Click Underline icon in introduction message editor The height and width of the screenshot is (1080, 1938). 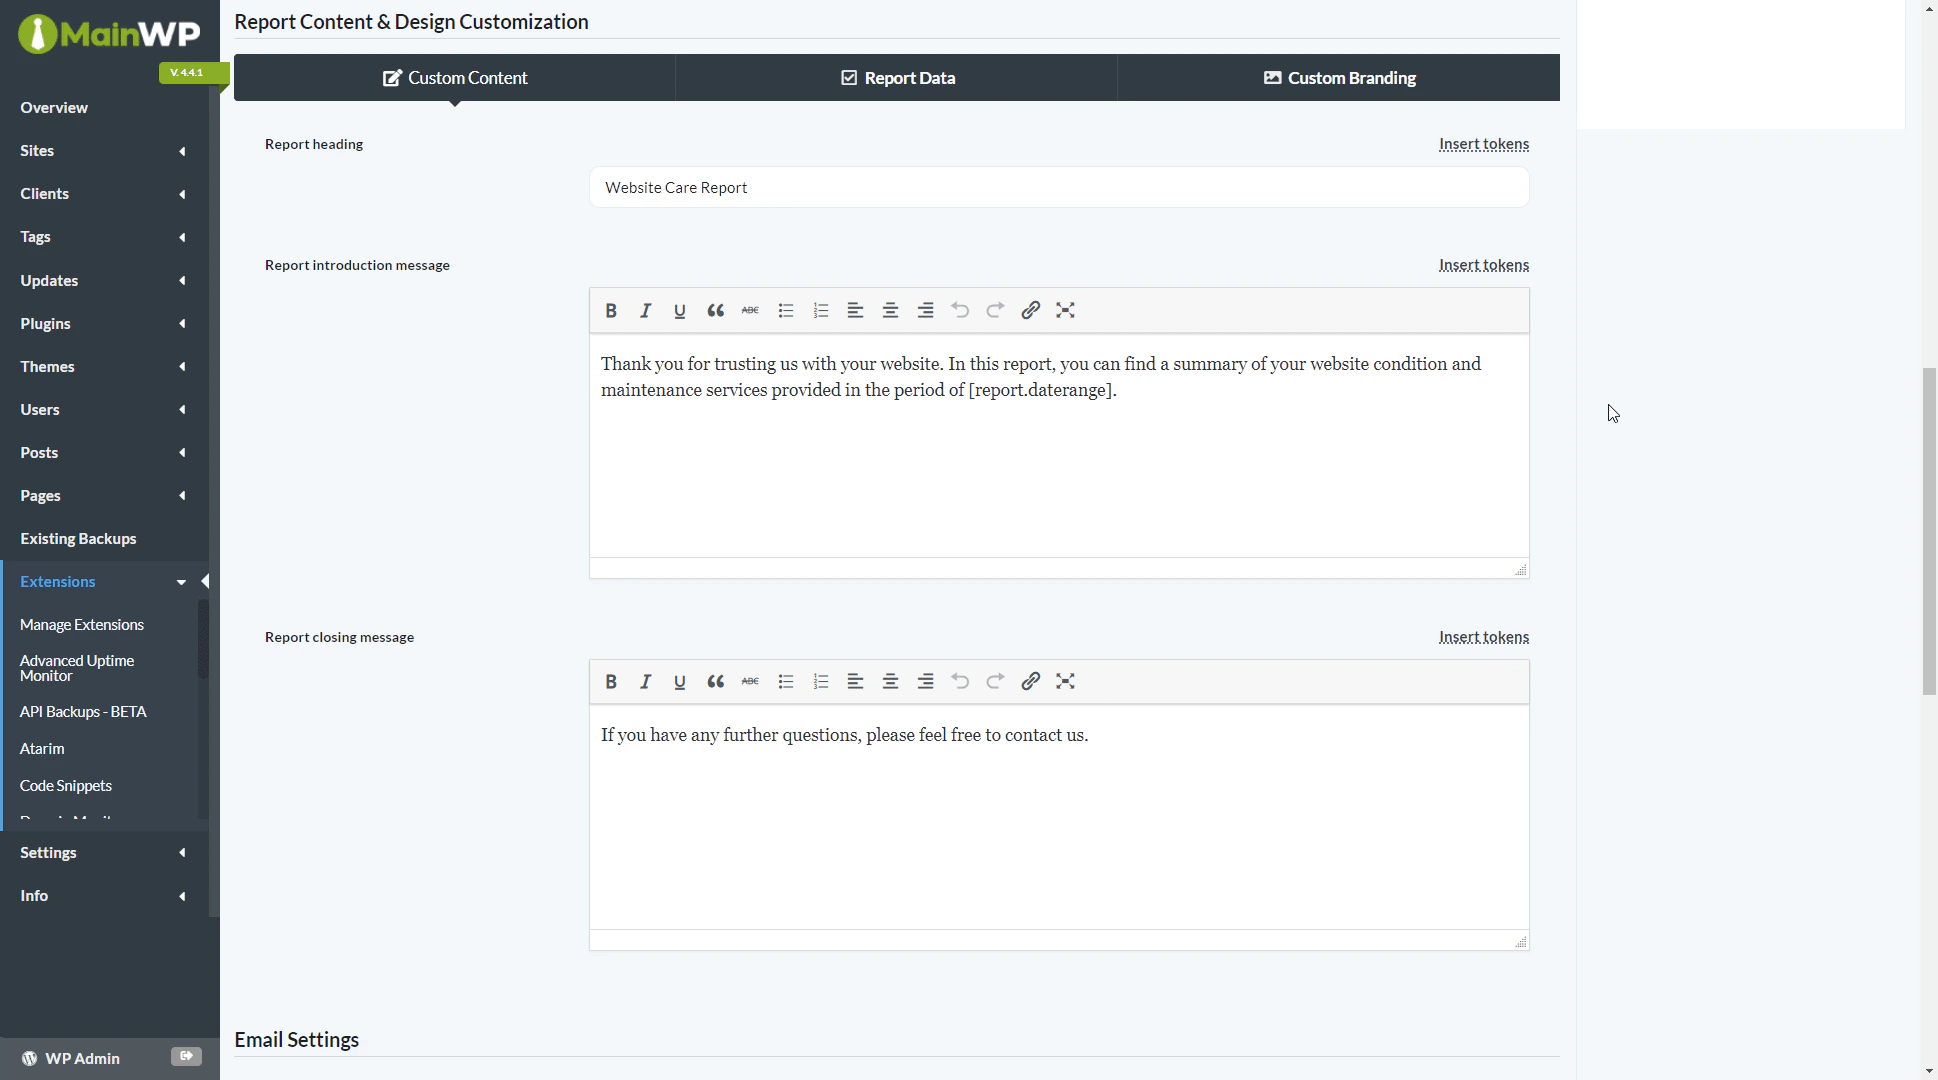(680, 310)
